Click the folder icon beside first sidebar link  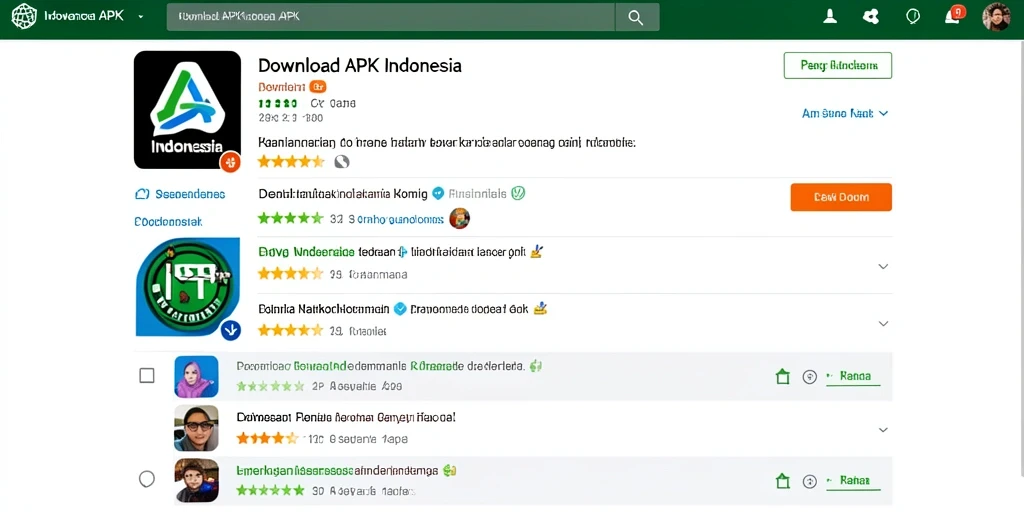coord(142,194)
